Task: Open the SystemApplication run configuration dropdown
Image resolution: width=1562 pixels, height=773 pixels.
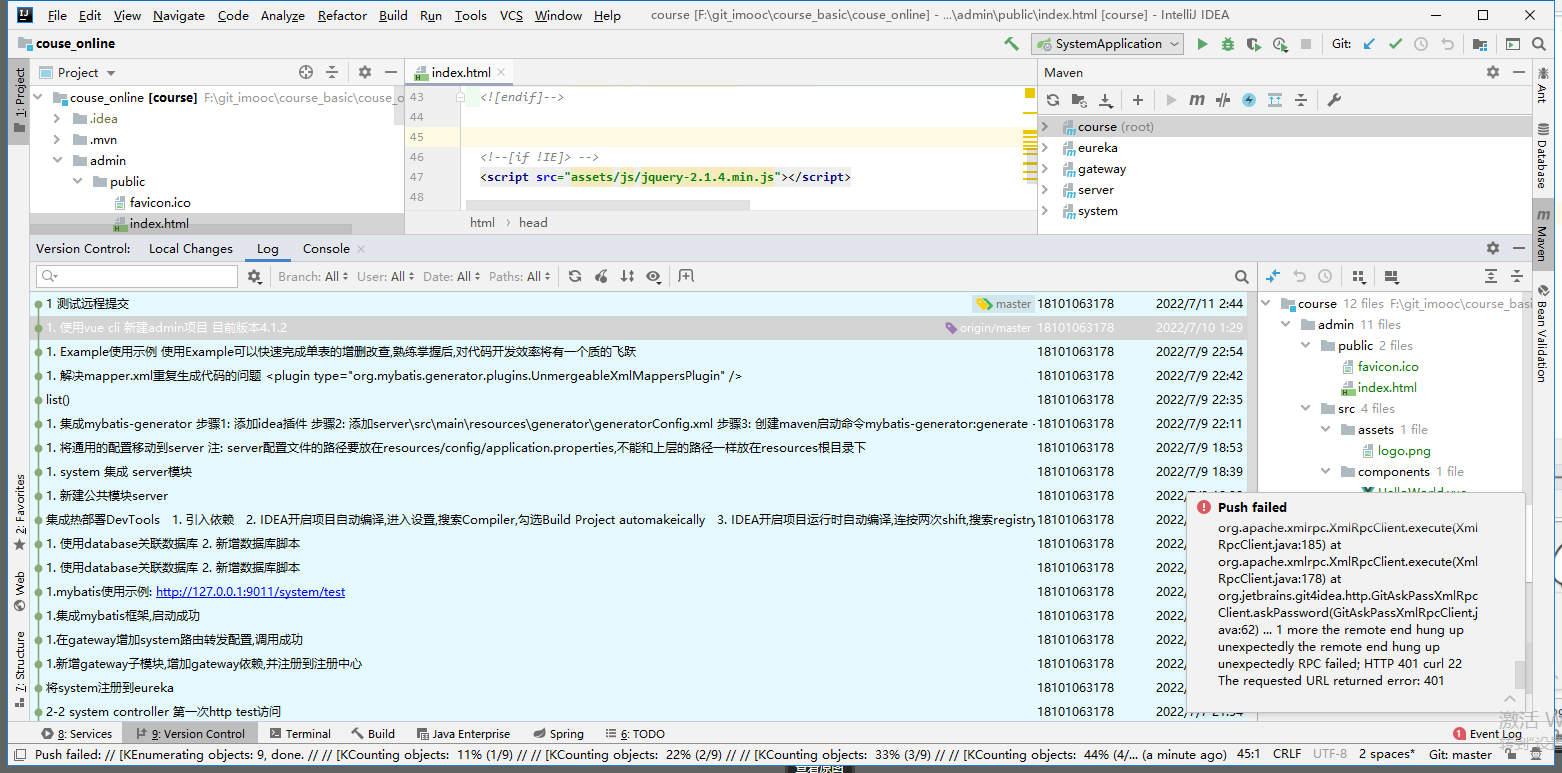Action: pyautogui.click(x=1108, y=44)
